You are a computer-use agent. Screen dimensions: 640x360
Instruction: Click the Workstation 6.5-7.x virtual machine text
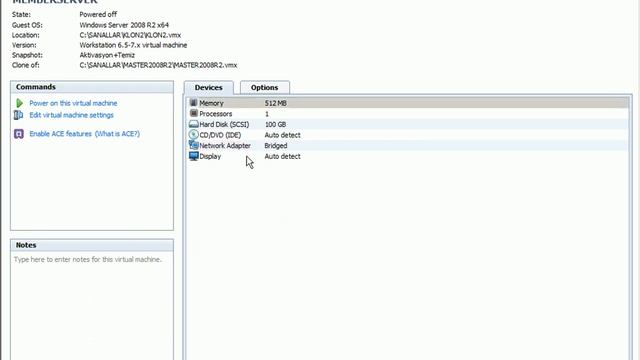(133, 45)
